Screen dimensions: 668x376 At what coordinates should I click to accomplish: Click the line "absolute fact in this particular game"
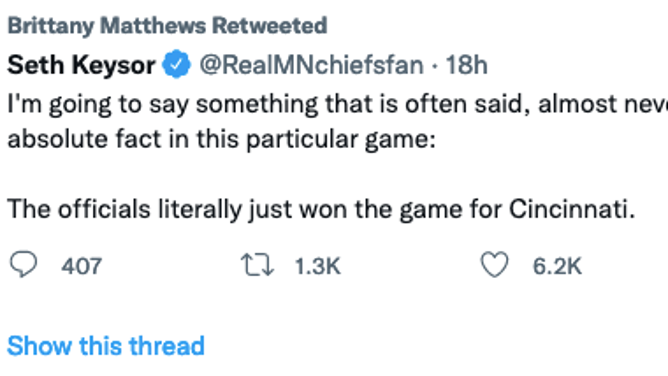pyautogui.click(x=222, y=139)
